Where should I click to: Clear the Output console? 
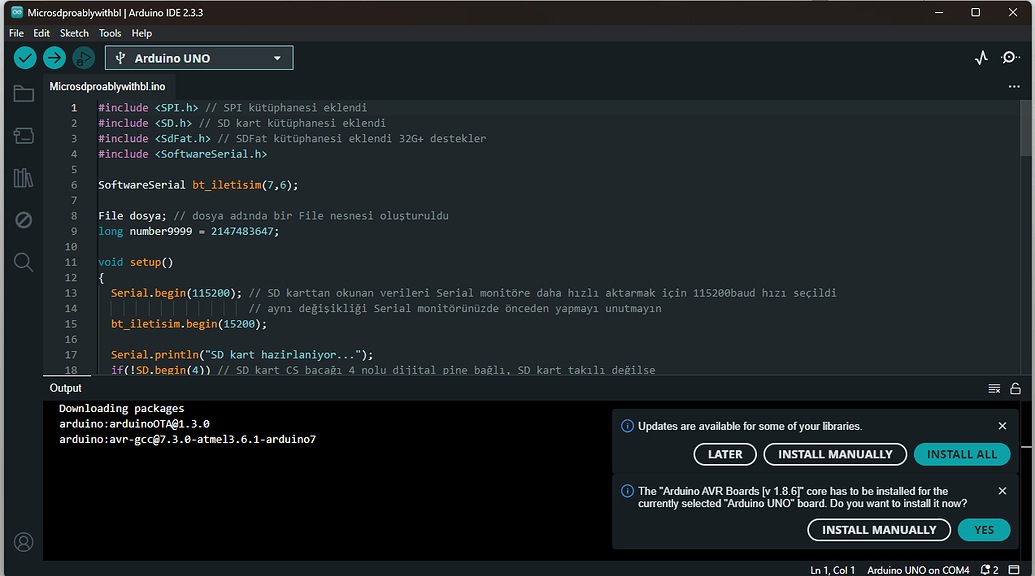click(x=993, y=388)
